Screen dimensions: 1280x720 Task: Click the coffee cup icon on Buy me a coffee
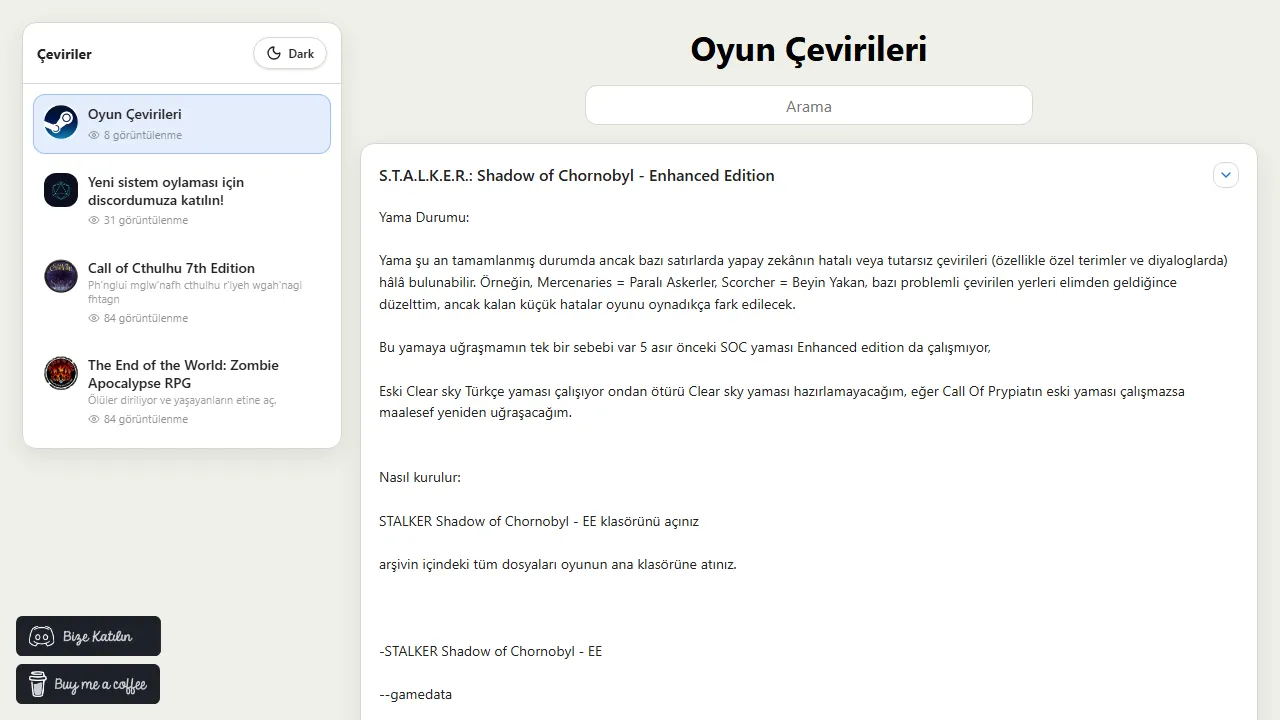(x=37, y=684)
